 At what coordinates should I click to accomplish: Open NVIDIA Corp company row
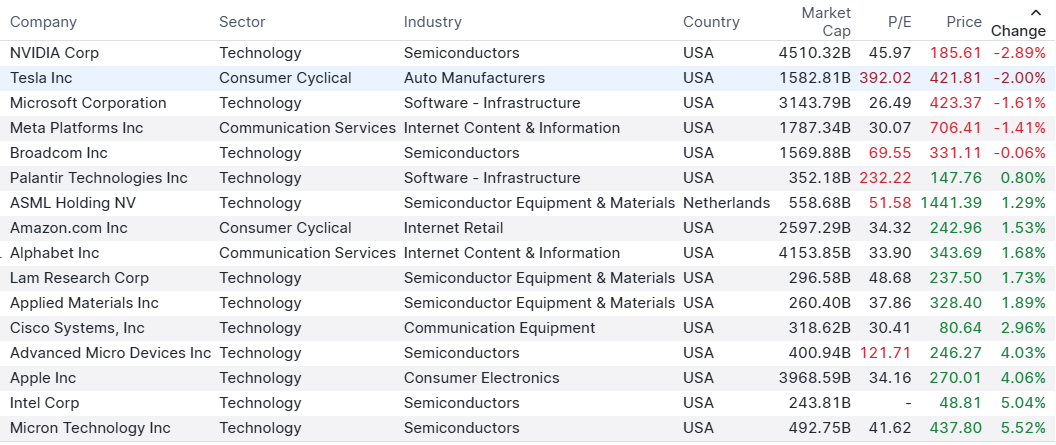[x=54, y=53]
